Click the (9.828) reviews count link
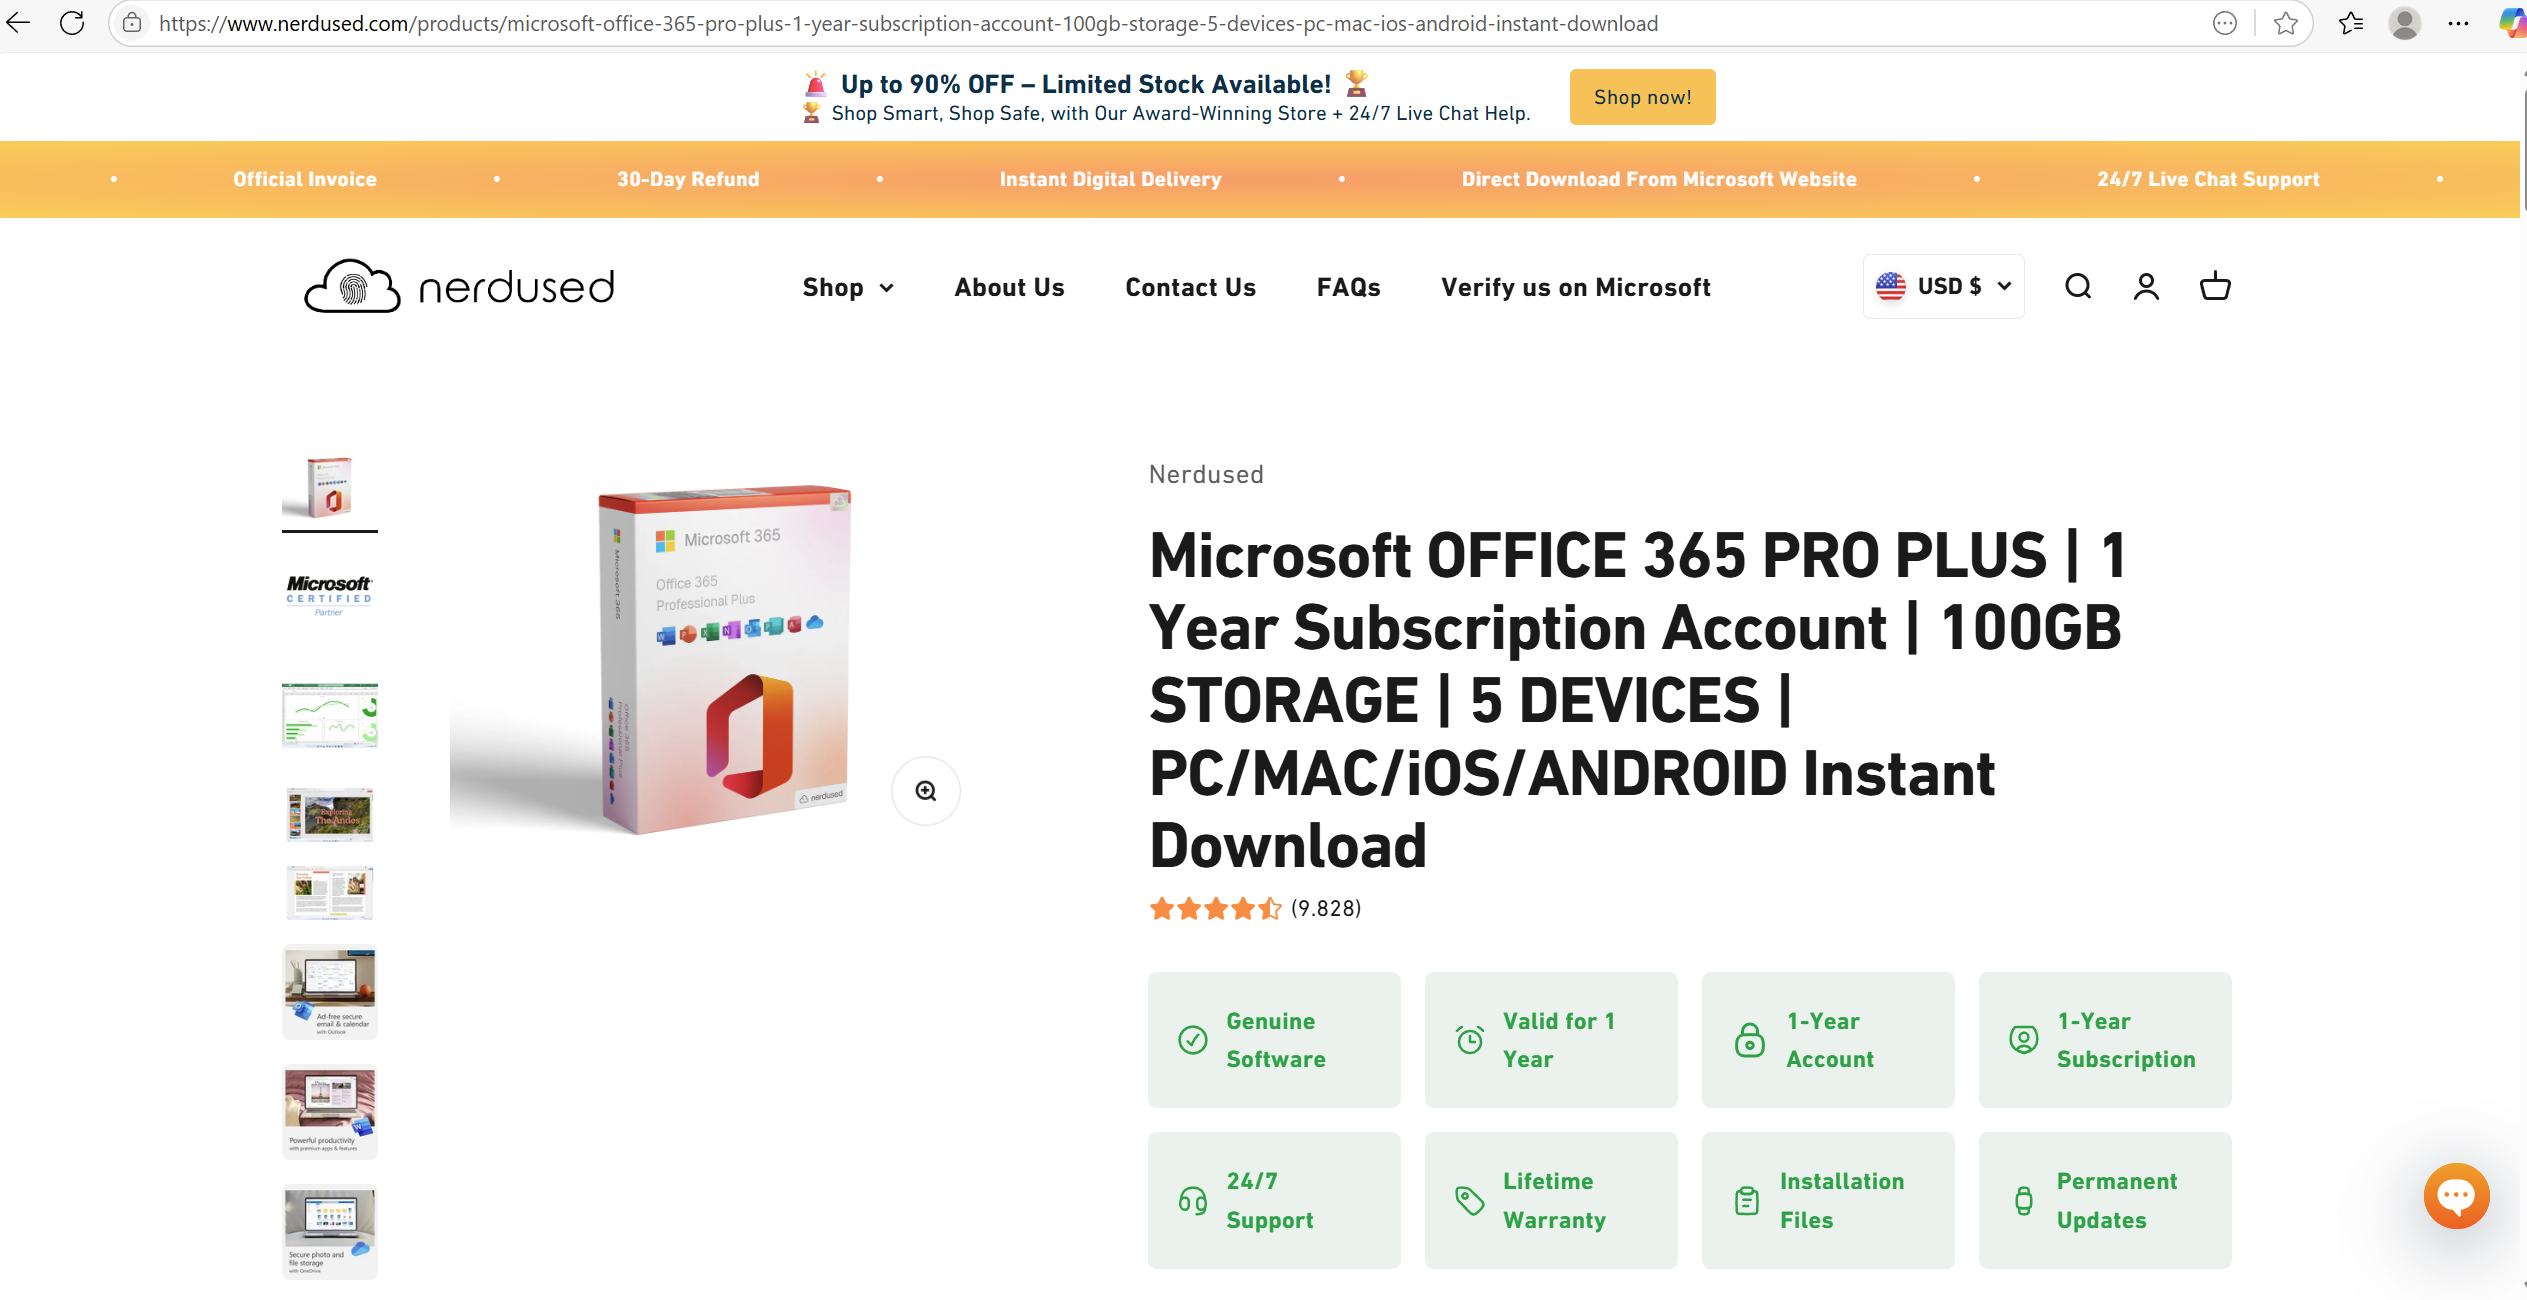 click(1327, 908)
